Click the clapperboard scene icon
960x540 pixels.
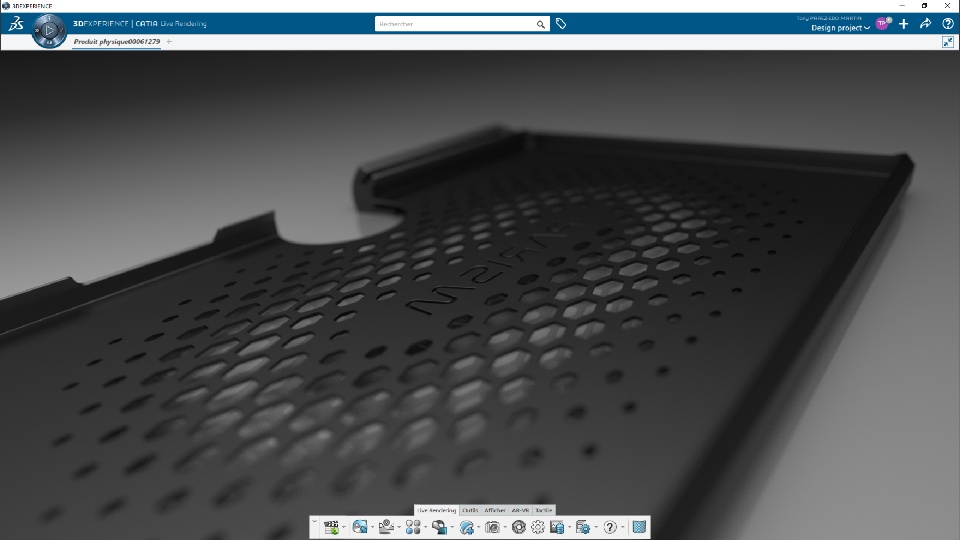click(331, 527)
